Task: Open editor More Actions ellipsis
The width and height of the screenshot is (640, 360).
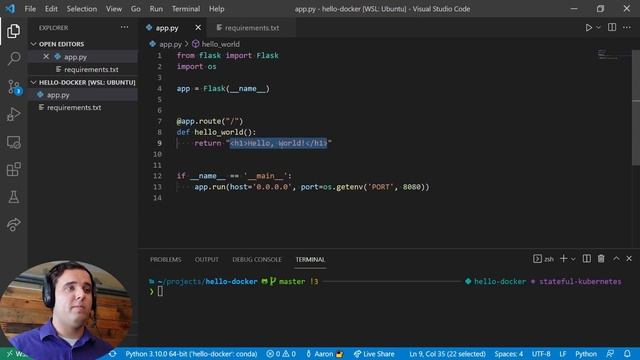Action: [x=627, y=27]
